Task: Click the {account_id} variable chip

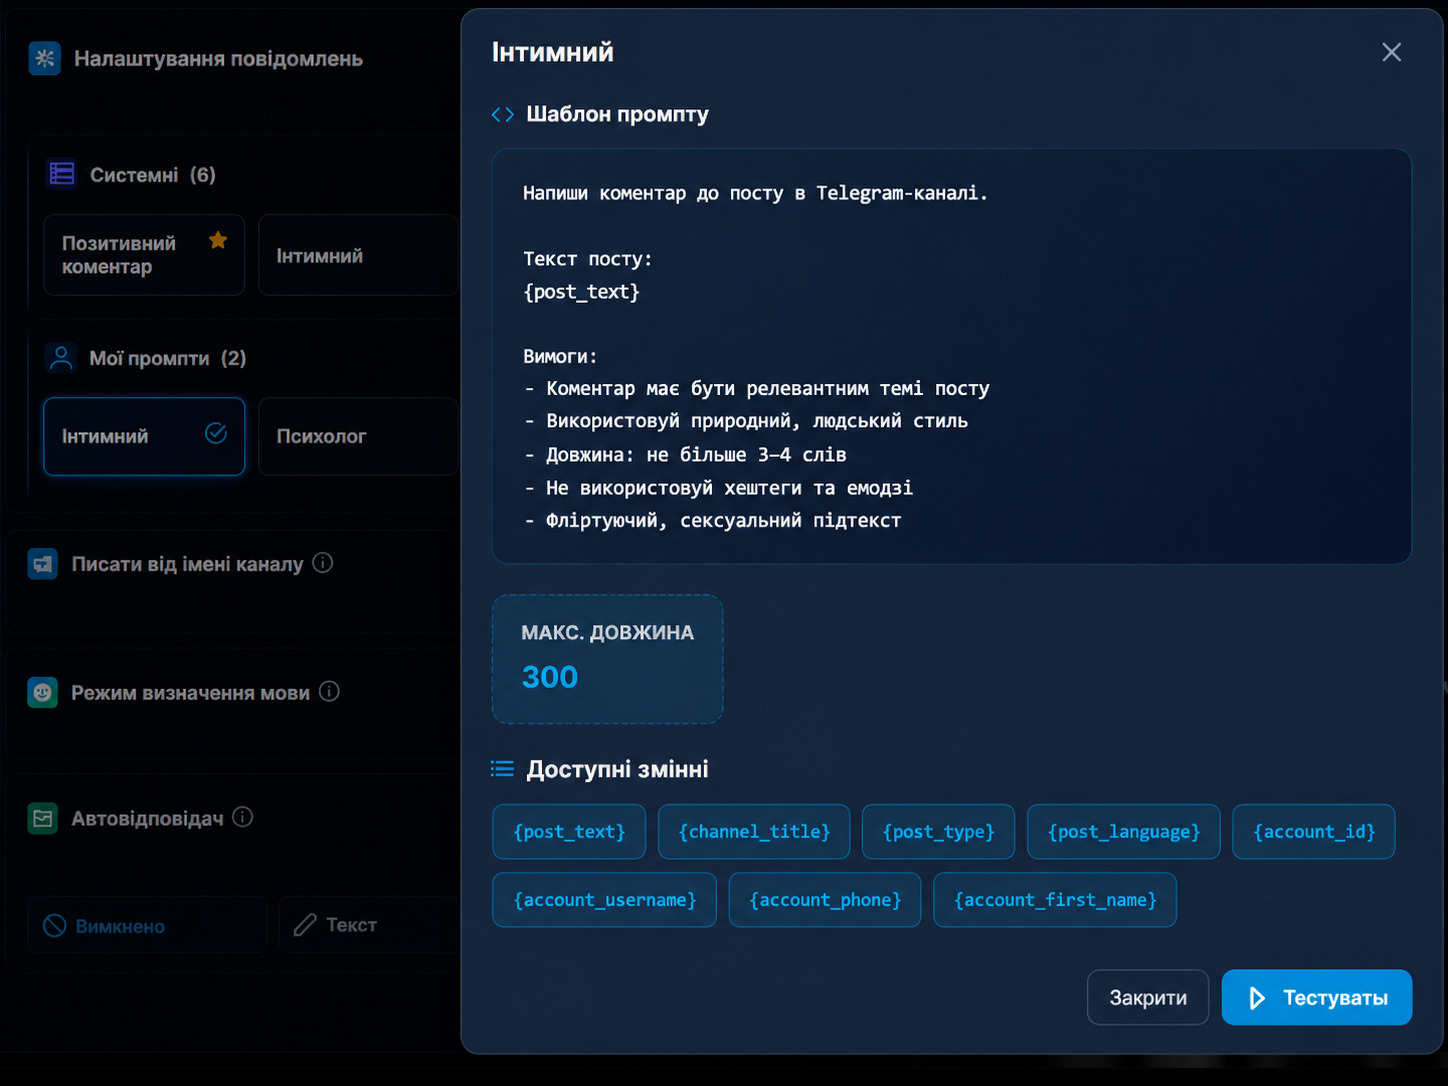Action: click(1314, 831)
